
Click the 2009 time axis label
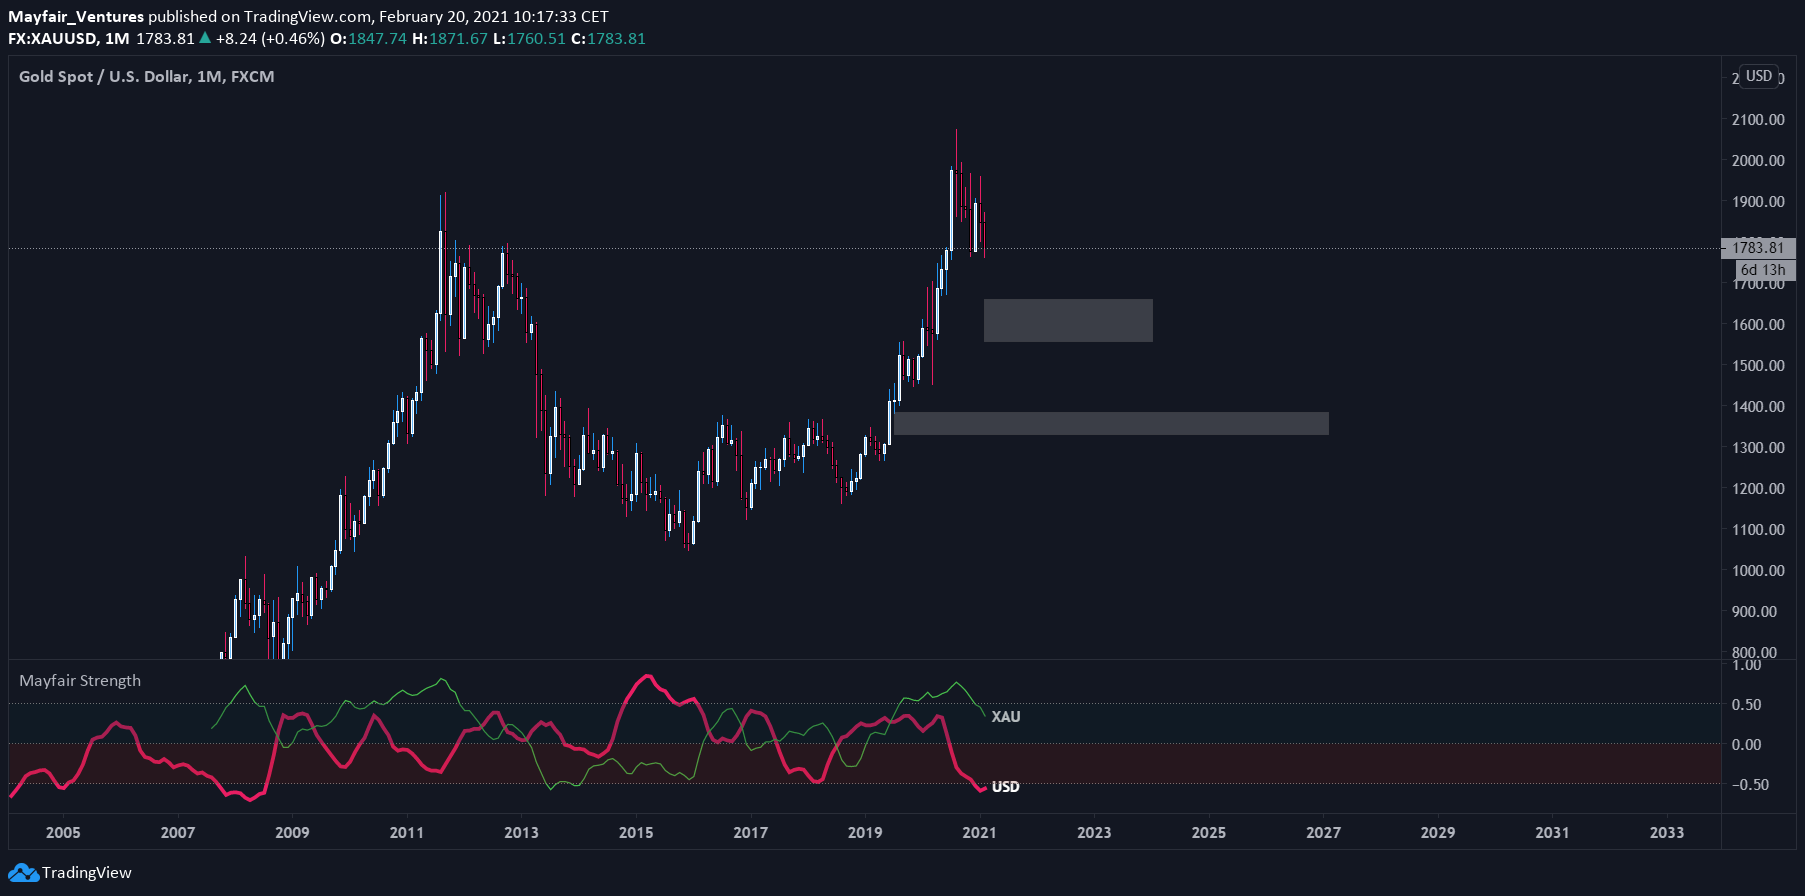[292, 833]
